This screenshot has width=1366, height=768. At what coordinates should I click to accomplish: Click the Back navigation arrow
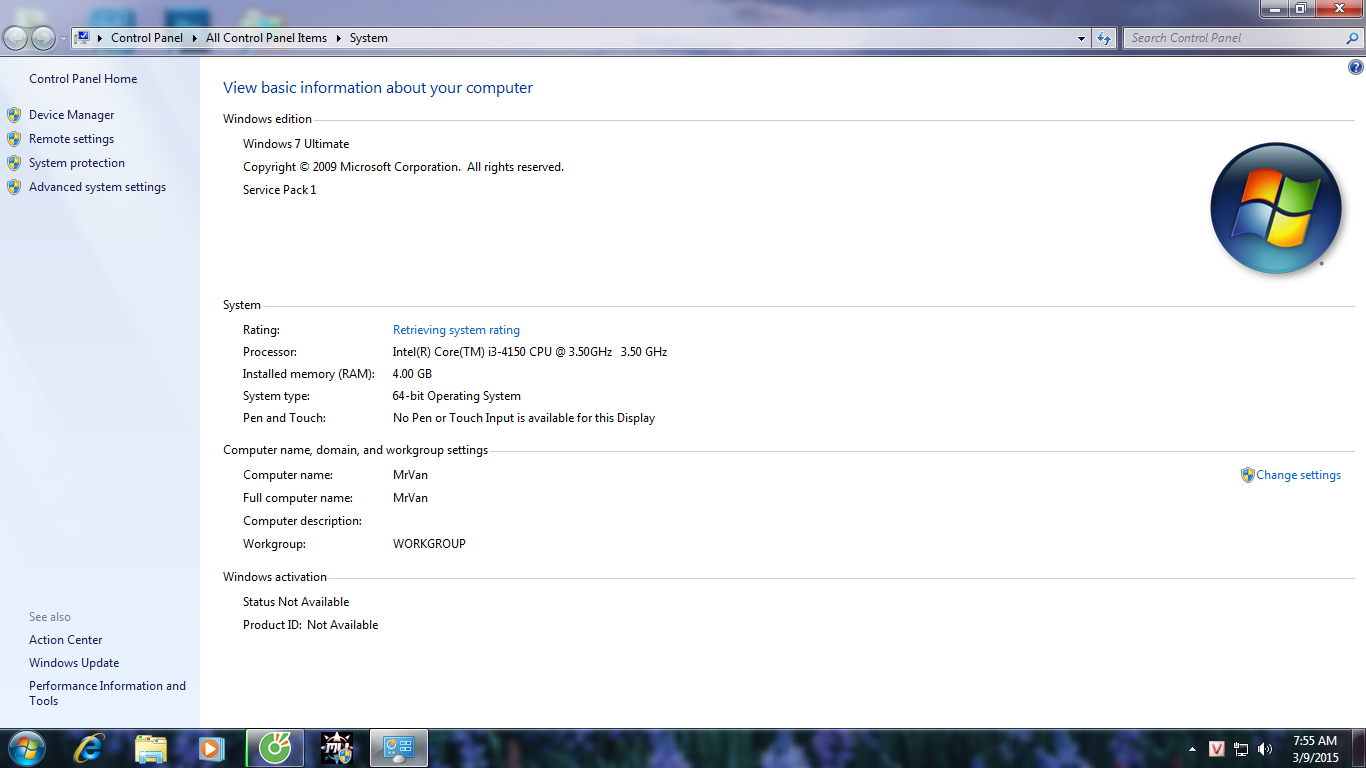pyautogui.click(x=15, y=38)
